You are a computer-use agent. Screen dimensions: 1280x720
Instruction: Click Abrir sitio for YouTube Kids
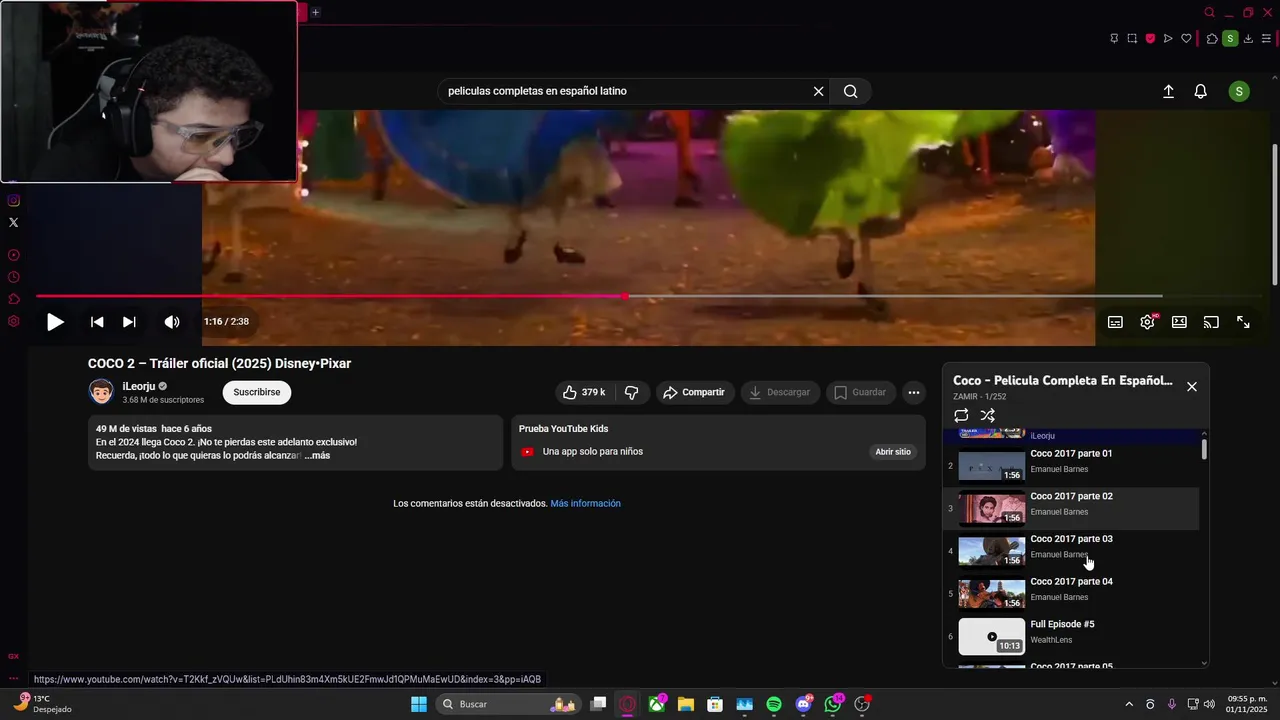pyautogui.click(x=893, y=452)
